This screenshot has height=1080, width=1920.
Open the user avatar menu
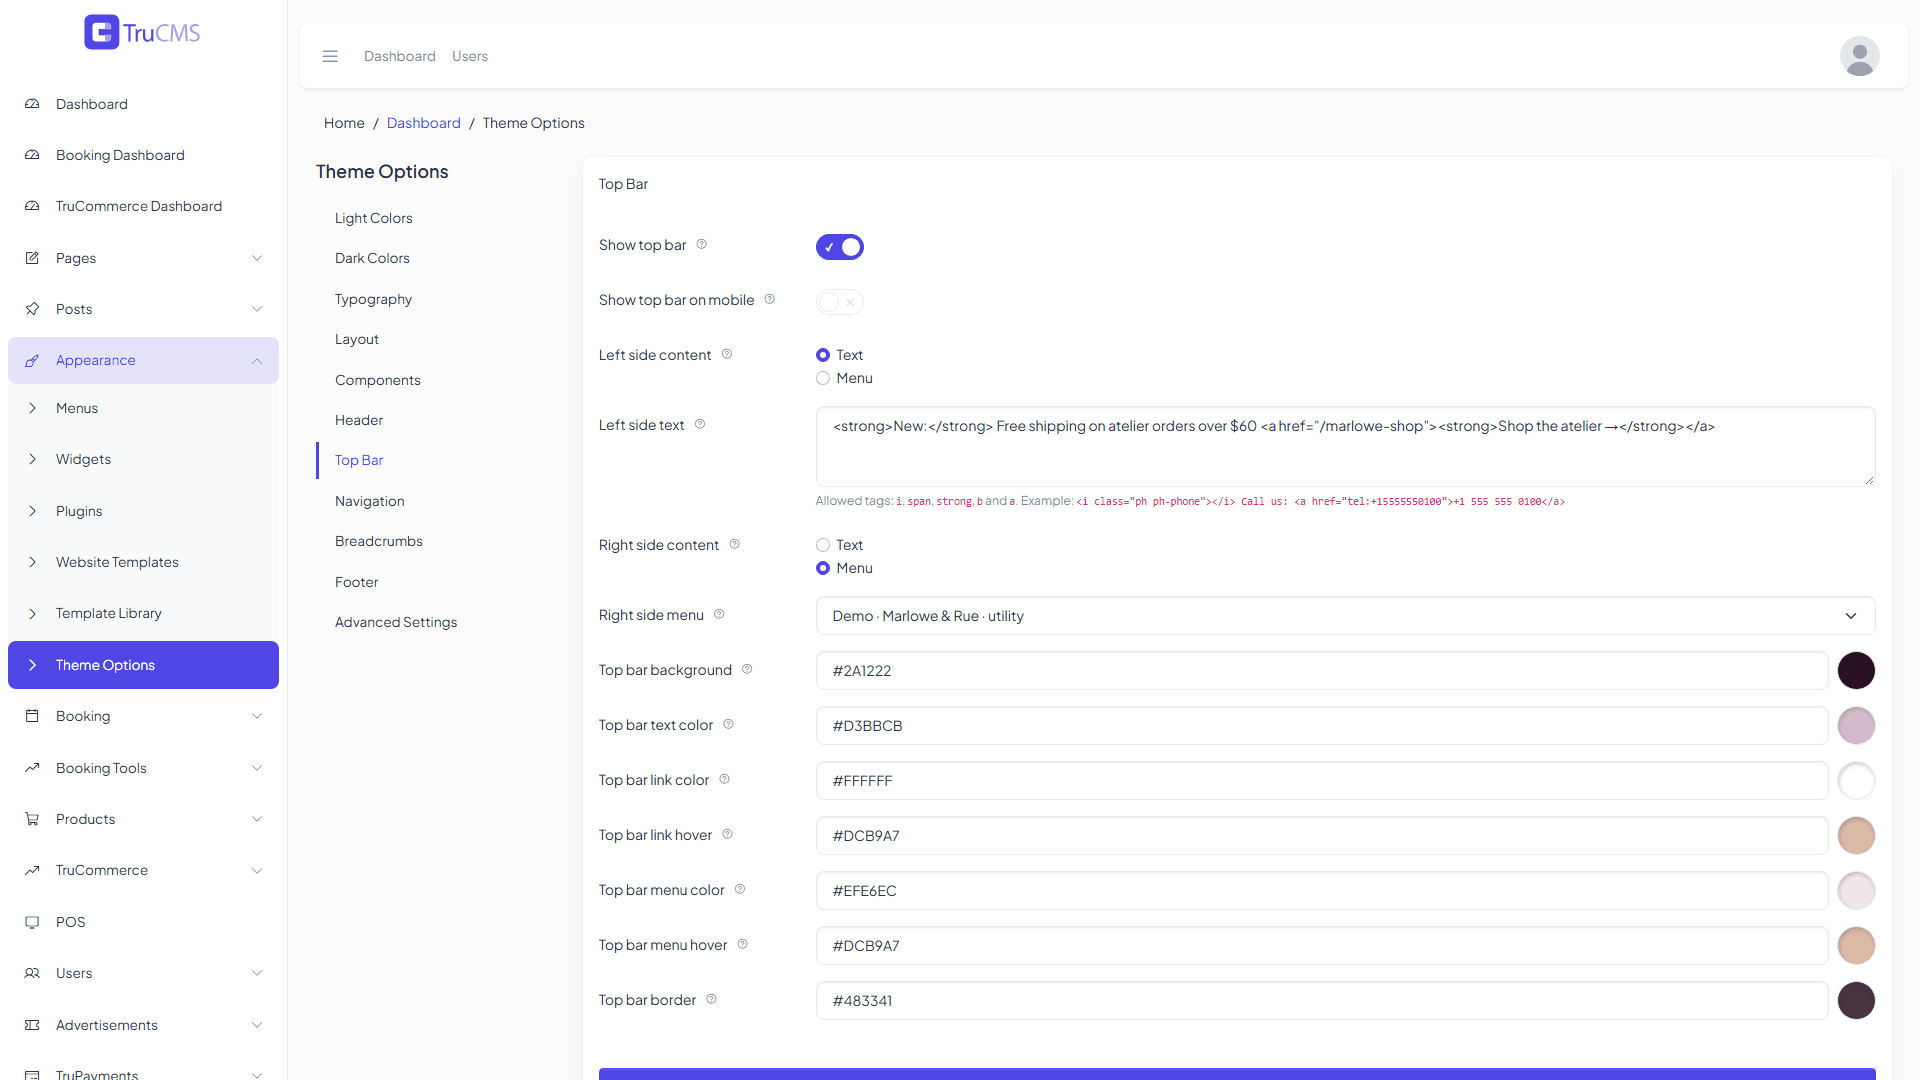click(1859, 56)
